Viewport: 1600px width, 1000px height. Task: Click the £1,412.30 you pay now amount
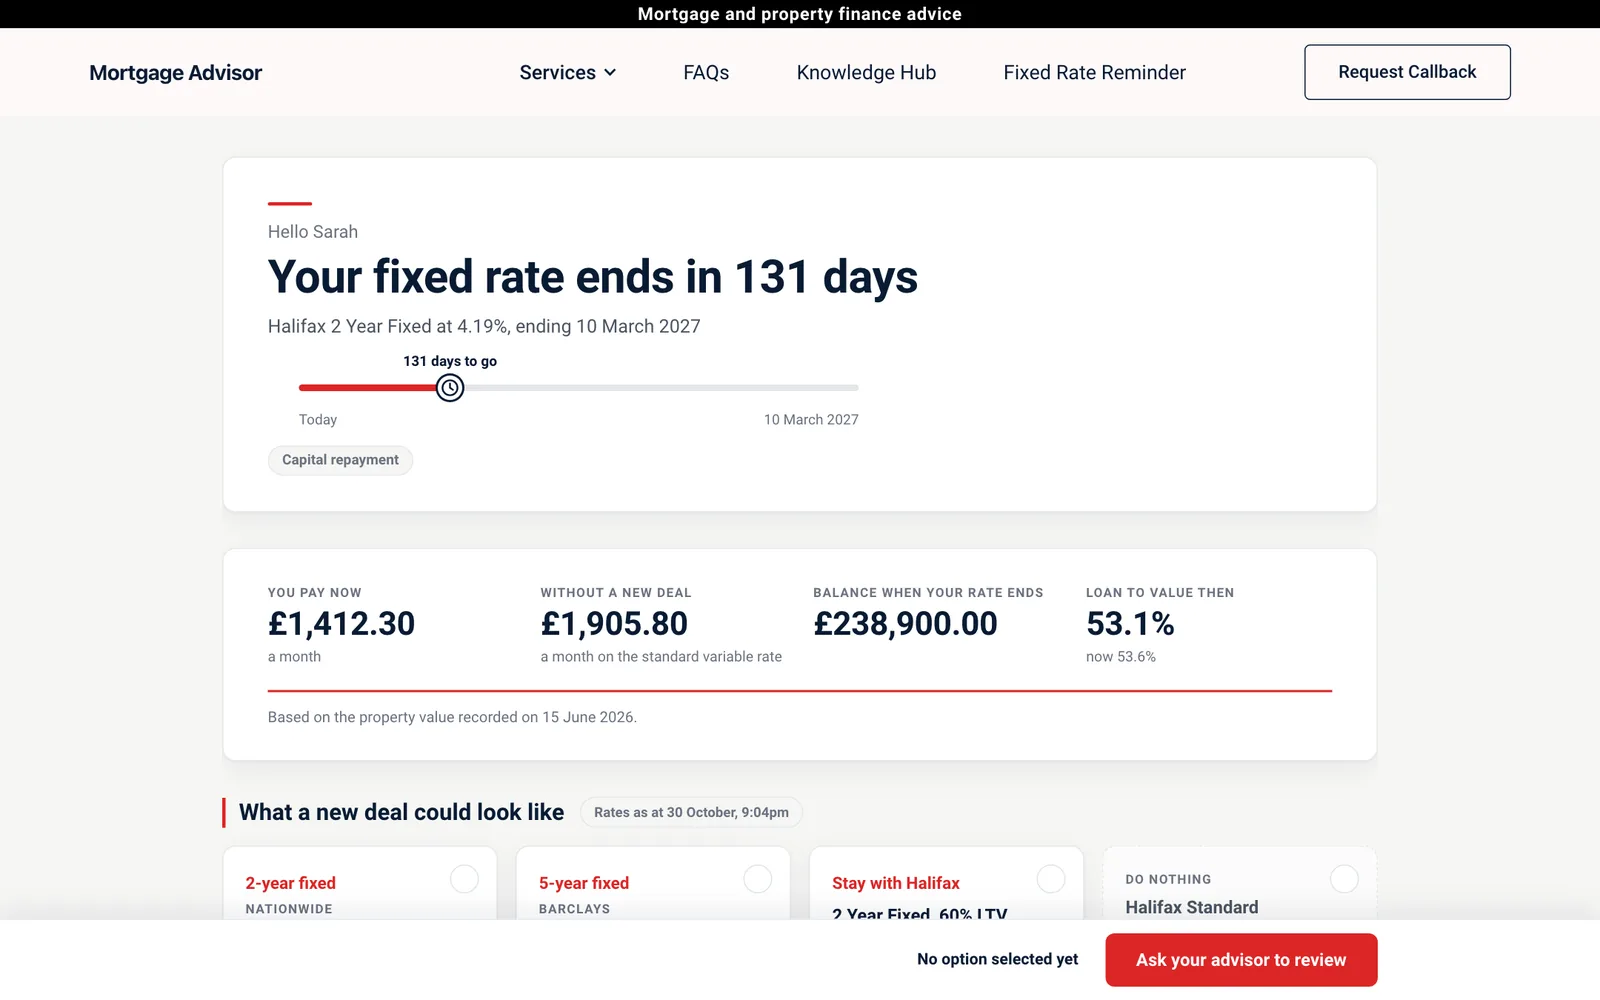341,624
